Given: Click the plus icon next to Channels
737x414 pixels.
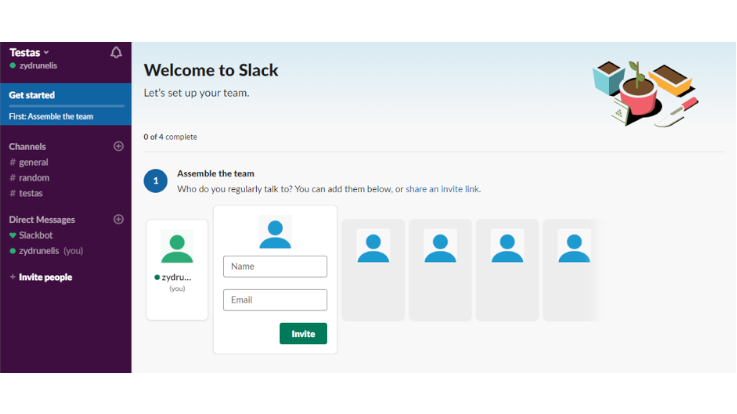Looking at the screenshot, I should [118, 146].
